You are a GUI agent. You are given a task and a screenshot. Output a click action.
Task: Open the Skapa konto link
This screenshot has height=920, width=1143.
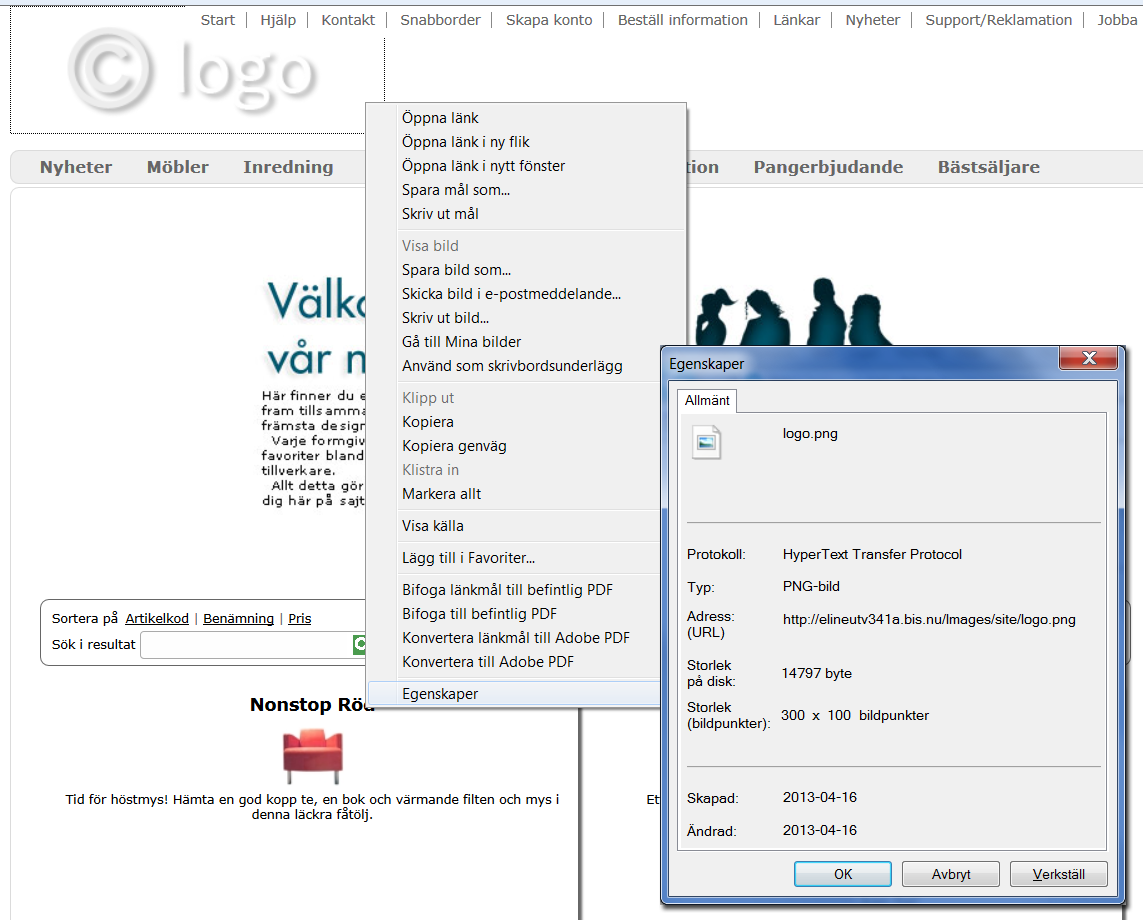(x=549, y=20)
